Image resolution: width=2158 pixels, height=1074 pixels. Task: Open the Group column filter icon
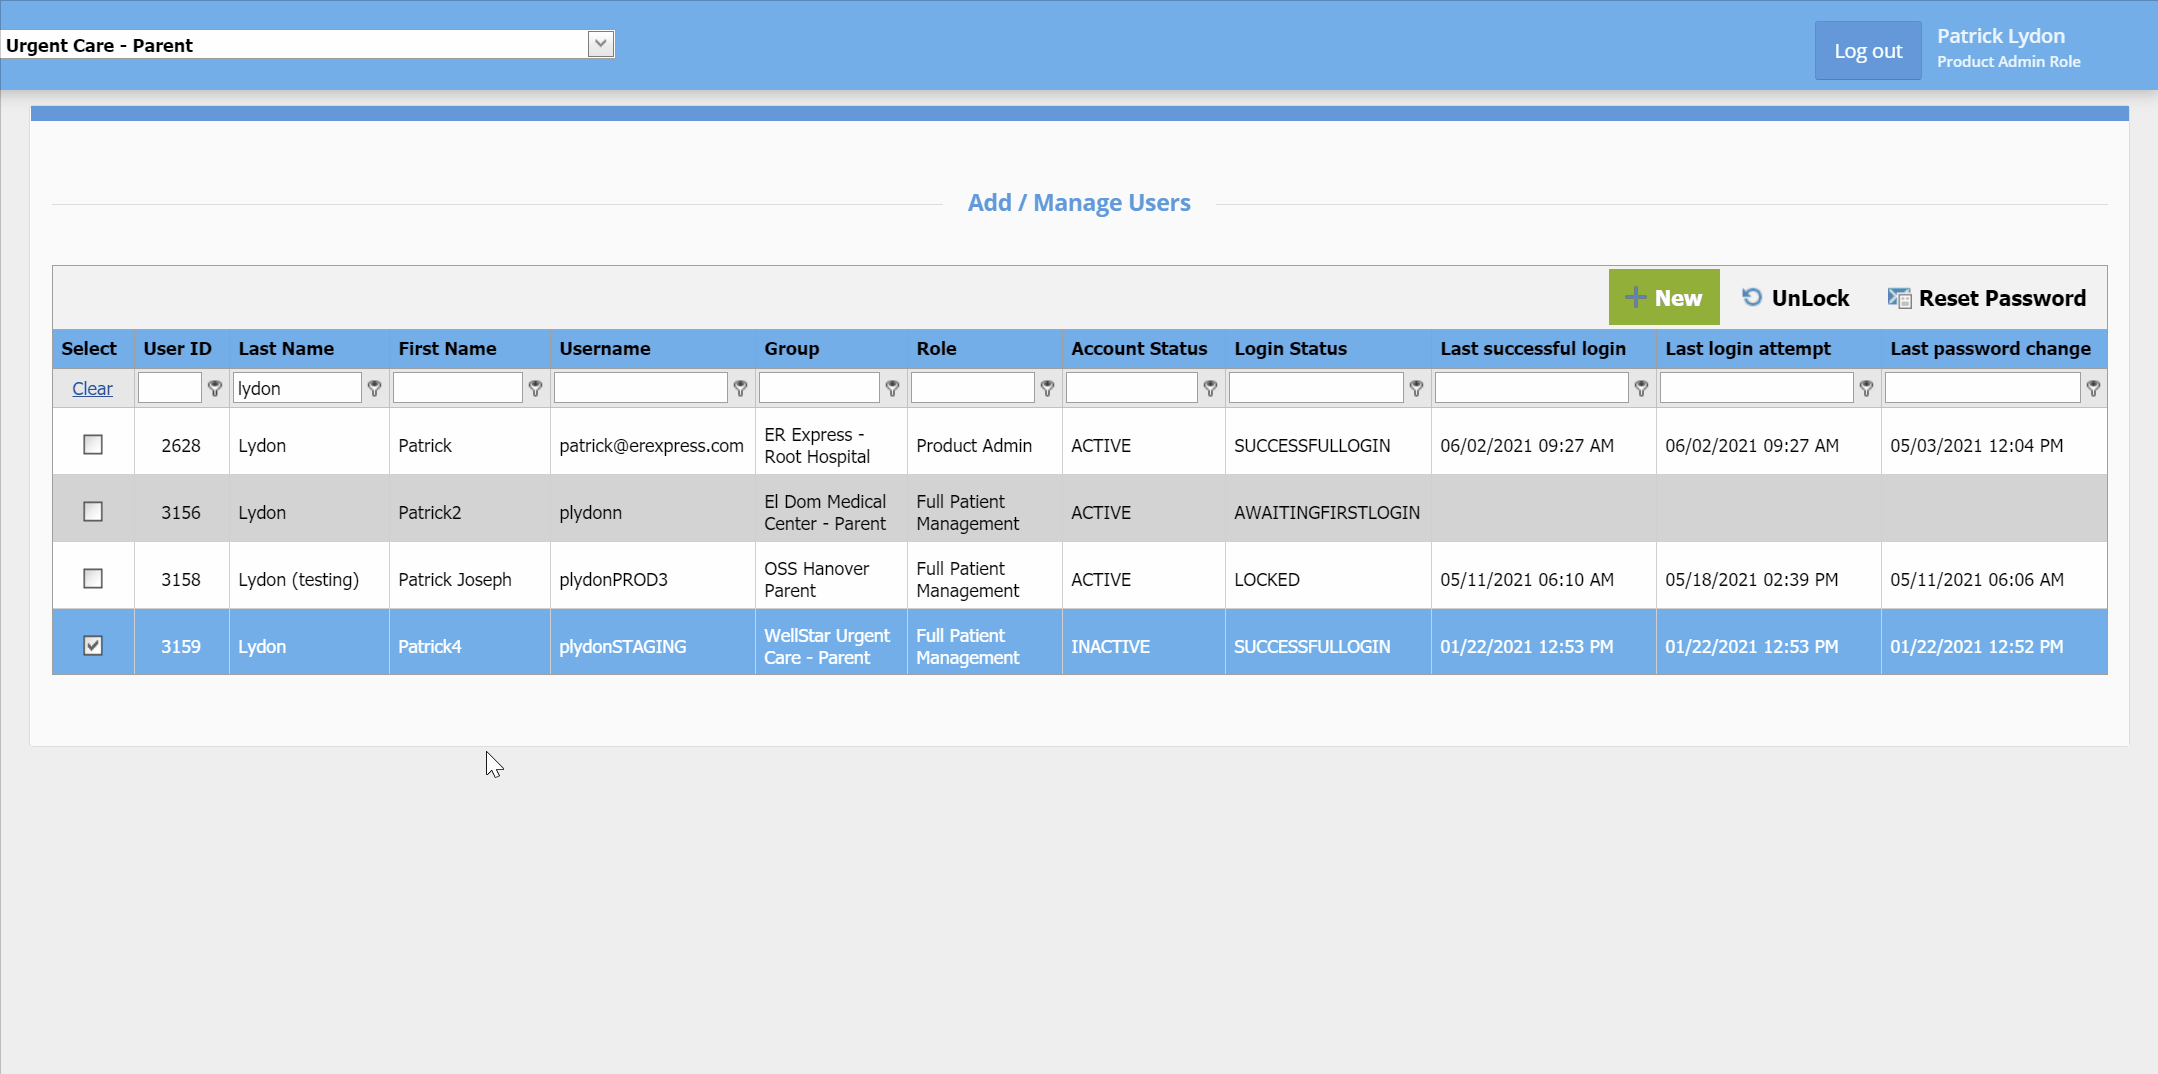[892, 388]
